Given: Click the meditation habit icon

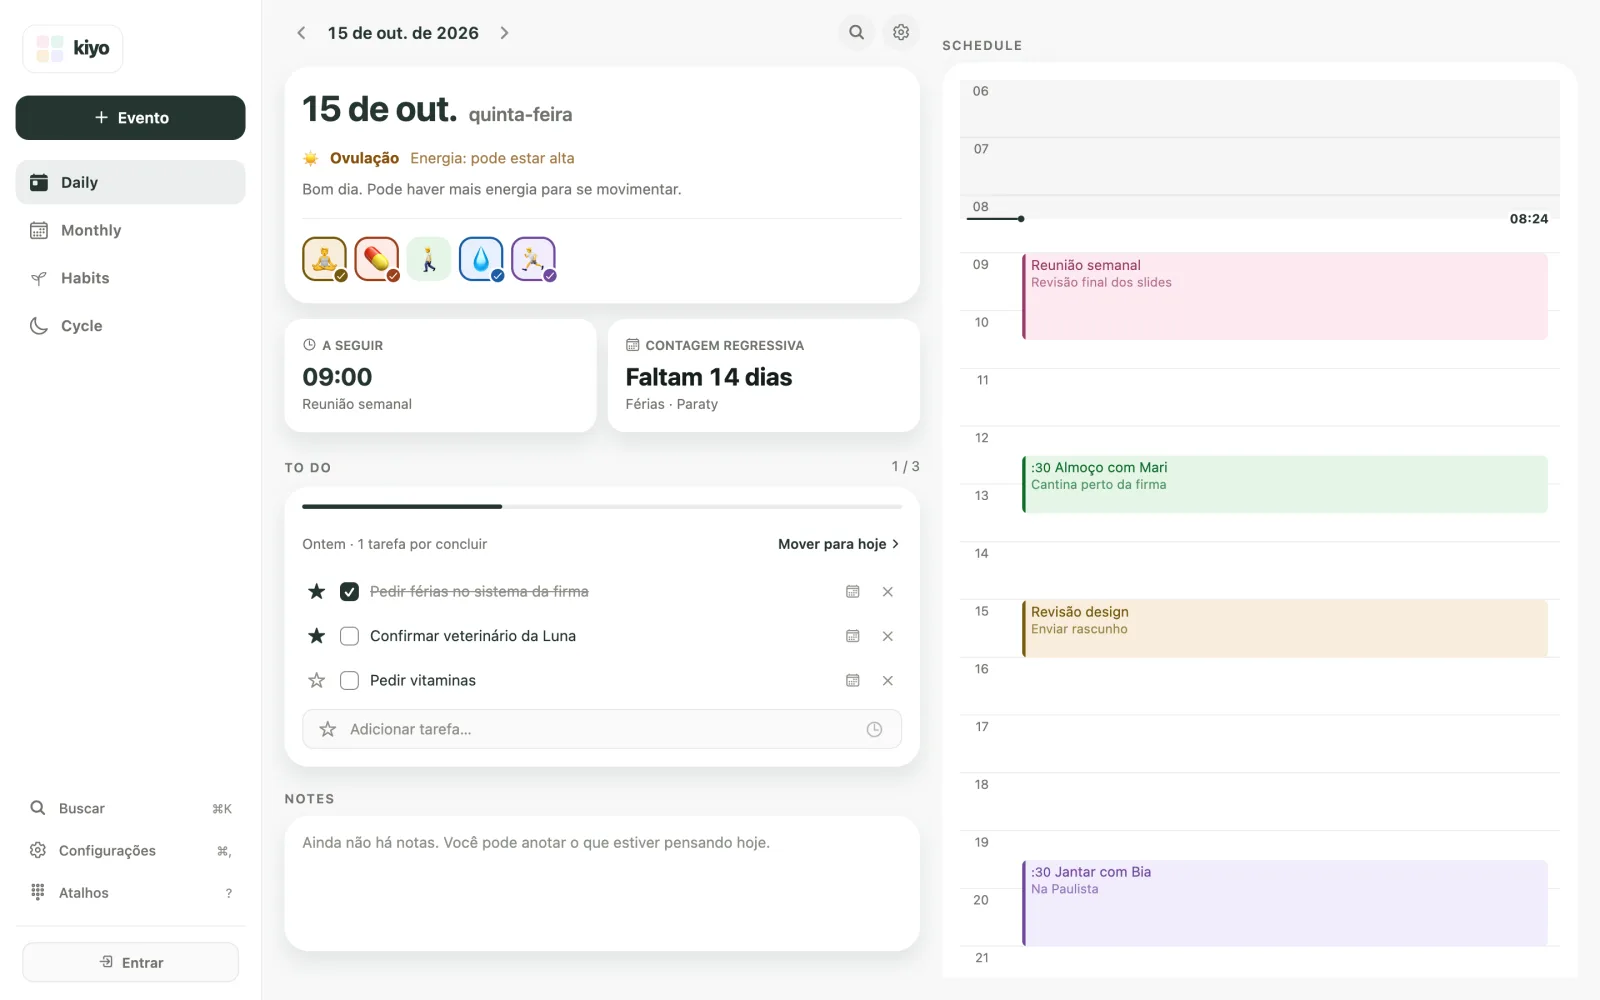Looking at the screenshot, I should point(325,259).
